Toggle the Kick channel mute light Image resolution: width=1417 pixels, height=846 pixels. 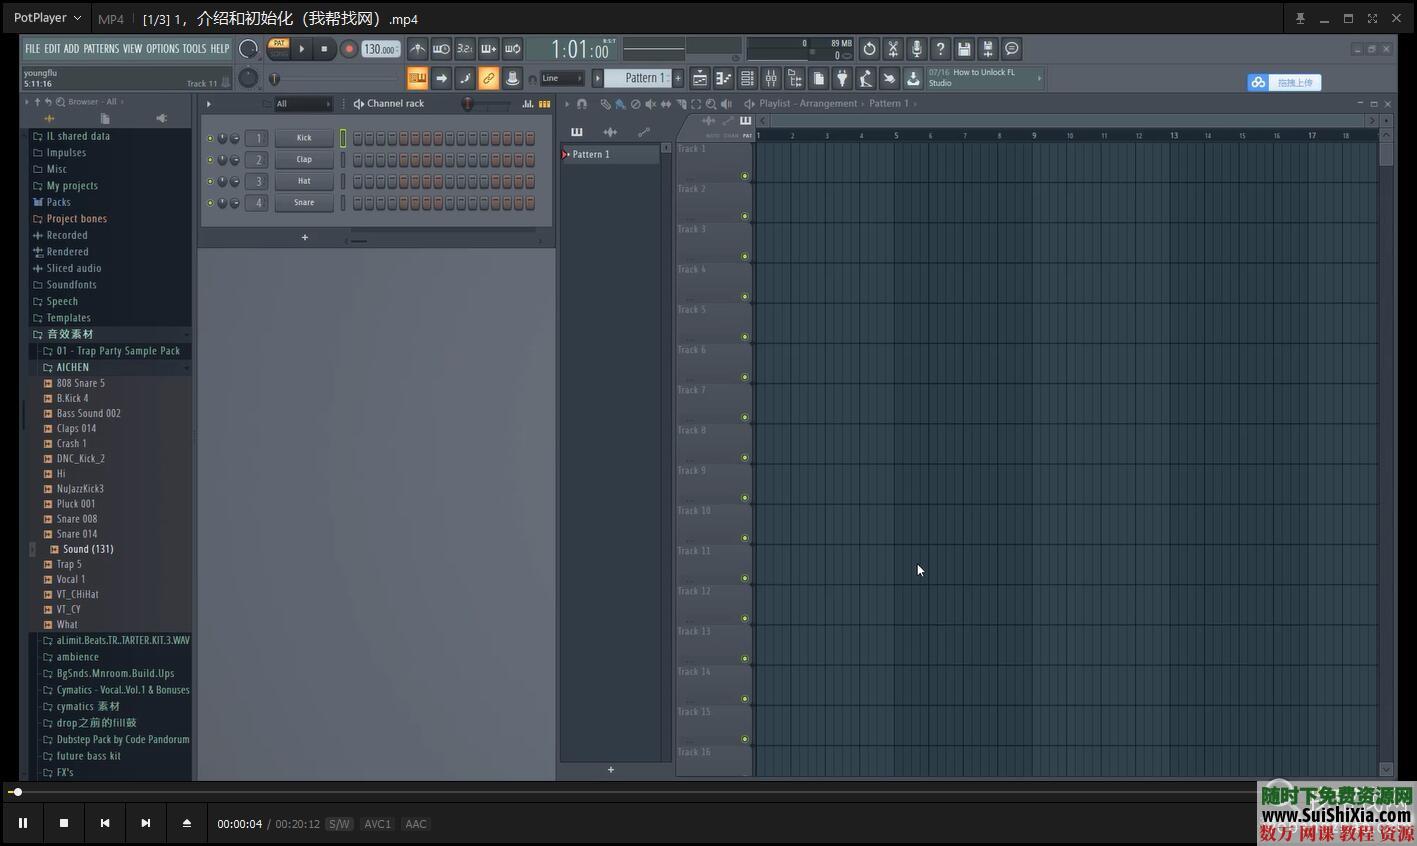tap(210, 138)
